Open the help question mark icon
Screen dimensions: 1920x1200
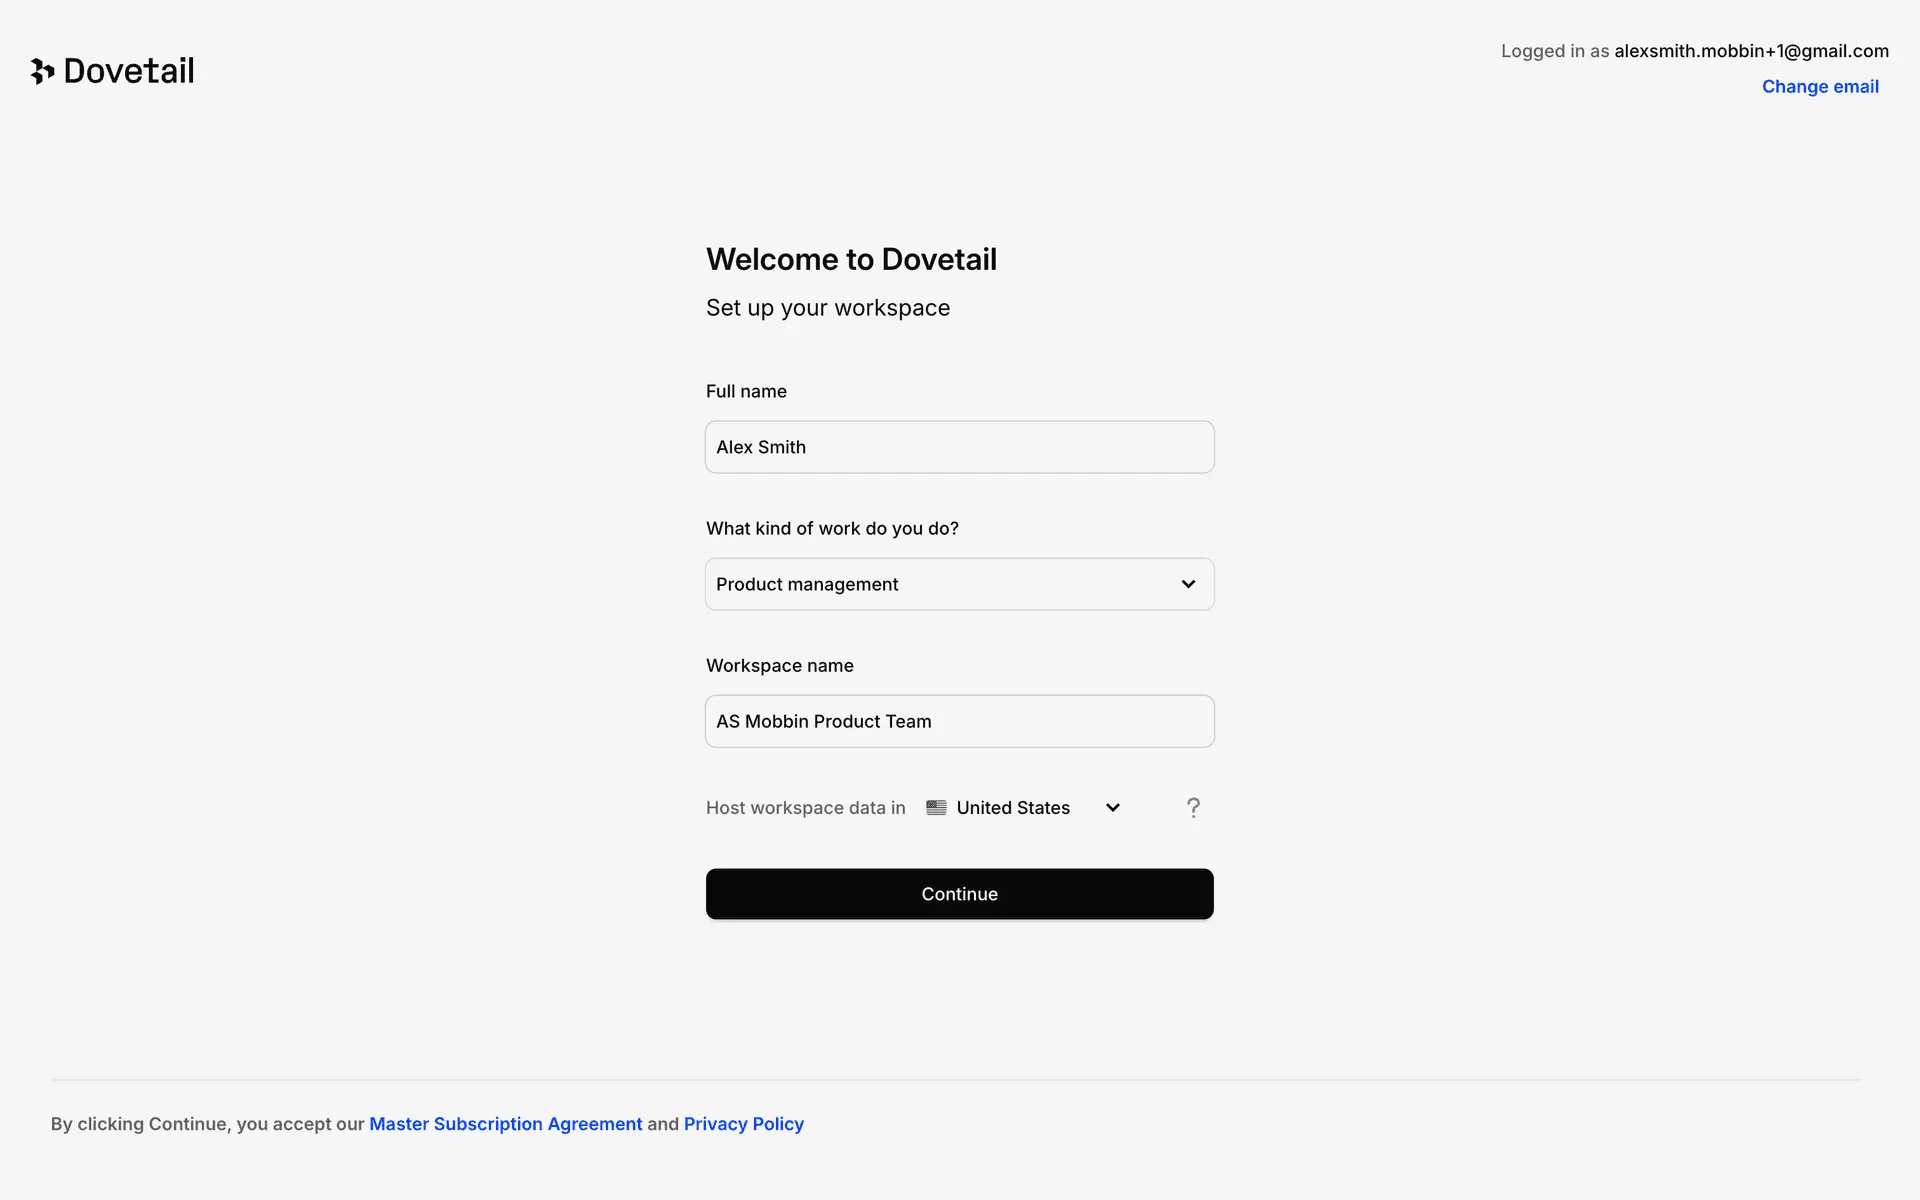(1193, 808)
